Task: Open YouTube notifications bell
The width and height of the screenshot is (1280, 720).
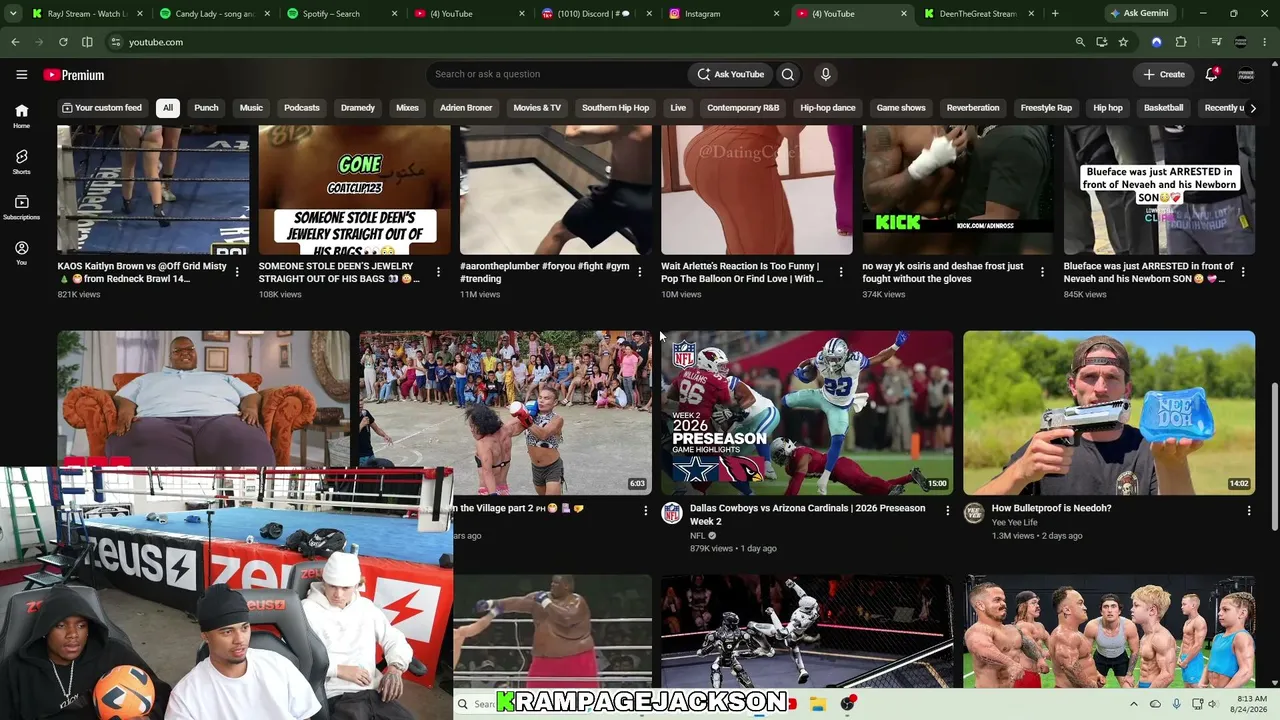Action: click(1211, 74)
